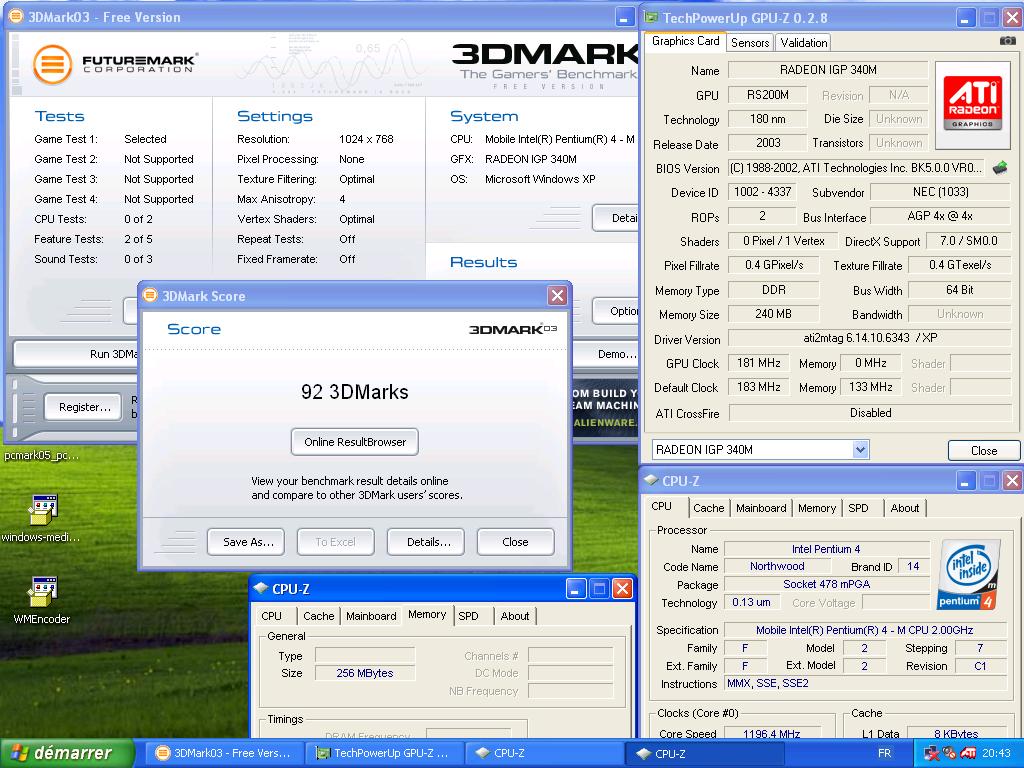Expand the RADEON IGP 340M GPU dropdown

coord(860,449)
